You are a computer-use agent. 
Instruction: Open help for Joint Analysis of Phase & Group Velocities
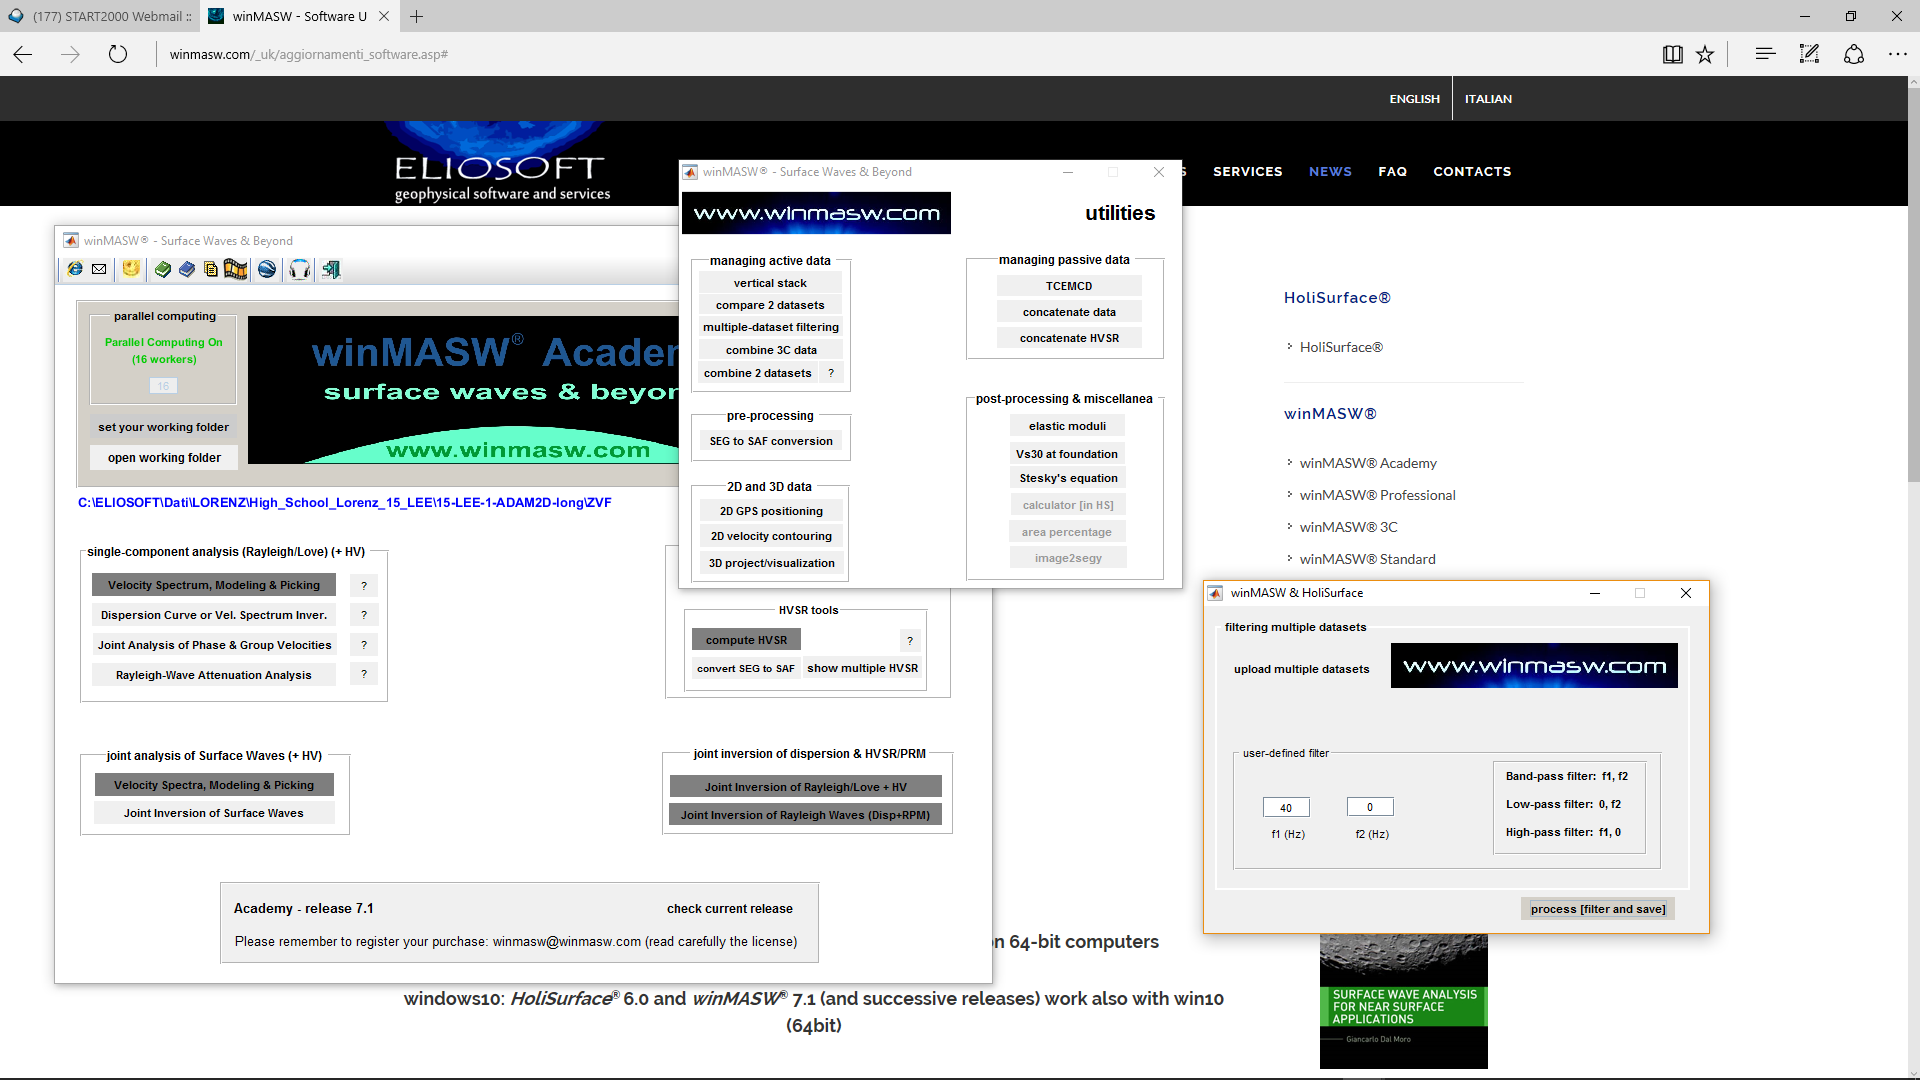point(364,646)
